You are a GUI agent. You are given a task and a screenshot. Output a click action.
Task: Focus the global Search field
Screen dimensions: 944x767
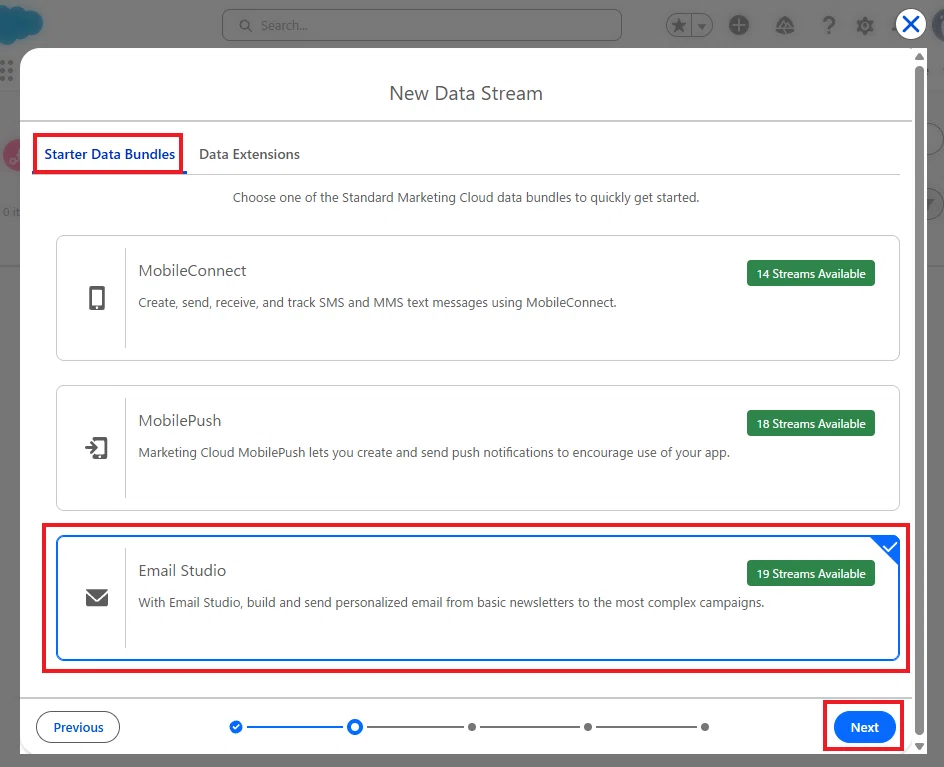pyautogui.click(x=421, y=25)
